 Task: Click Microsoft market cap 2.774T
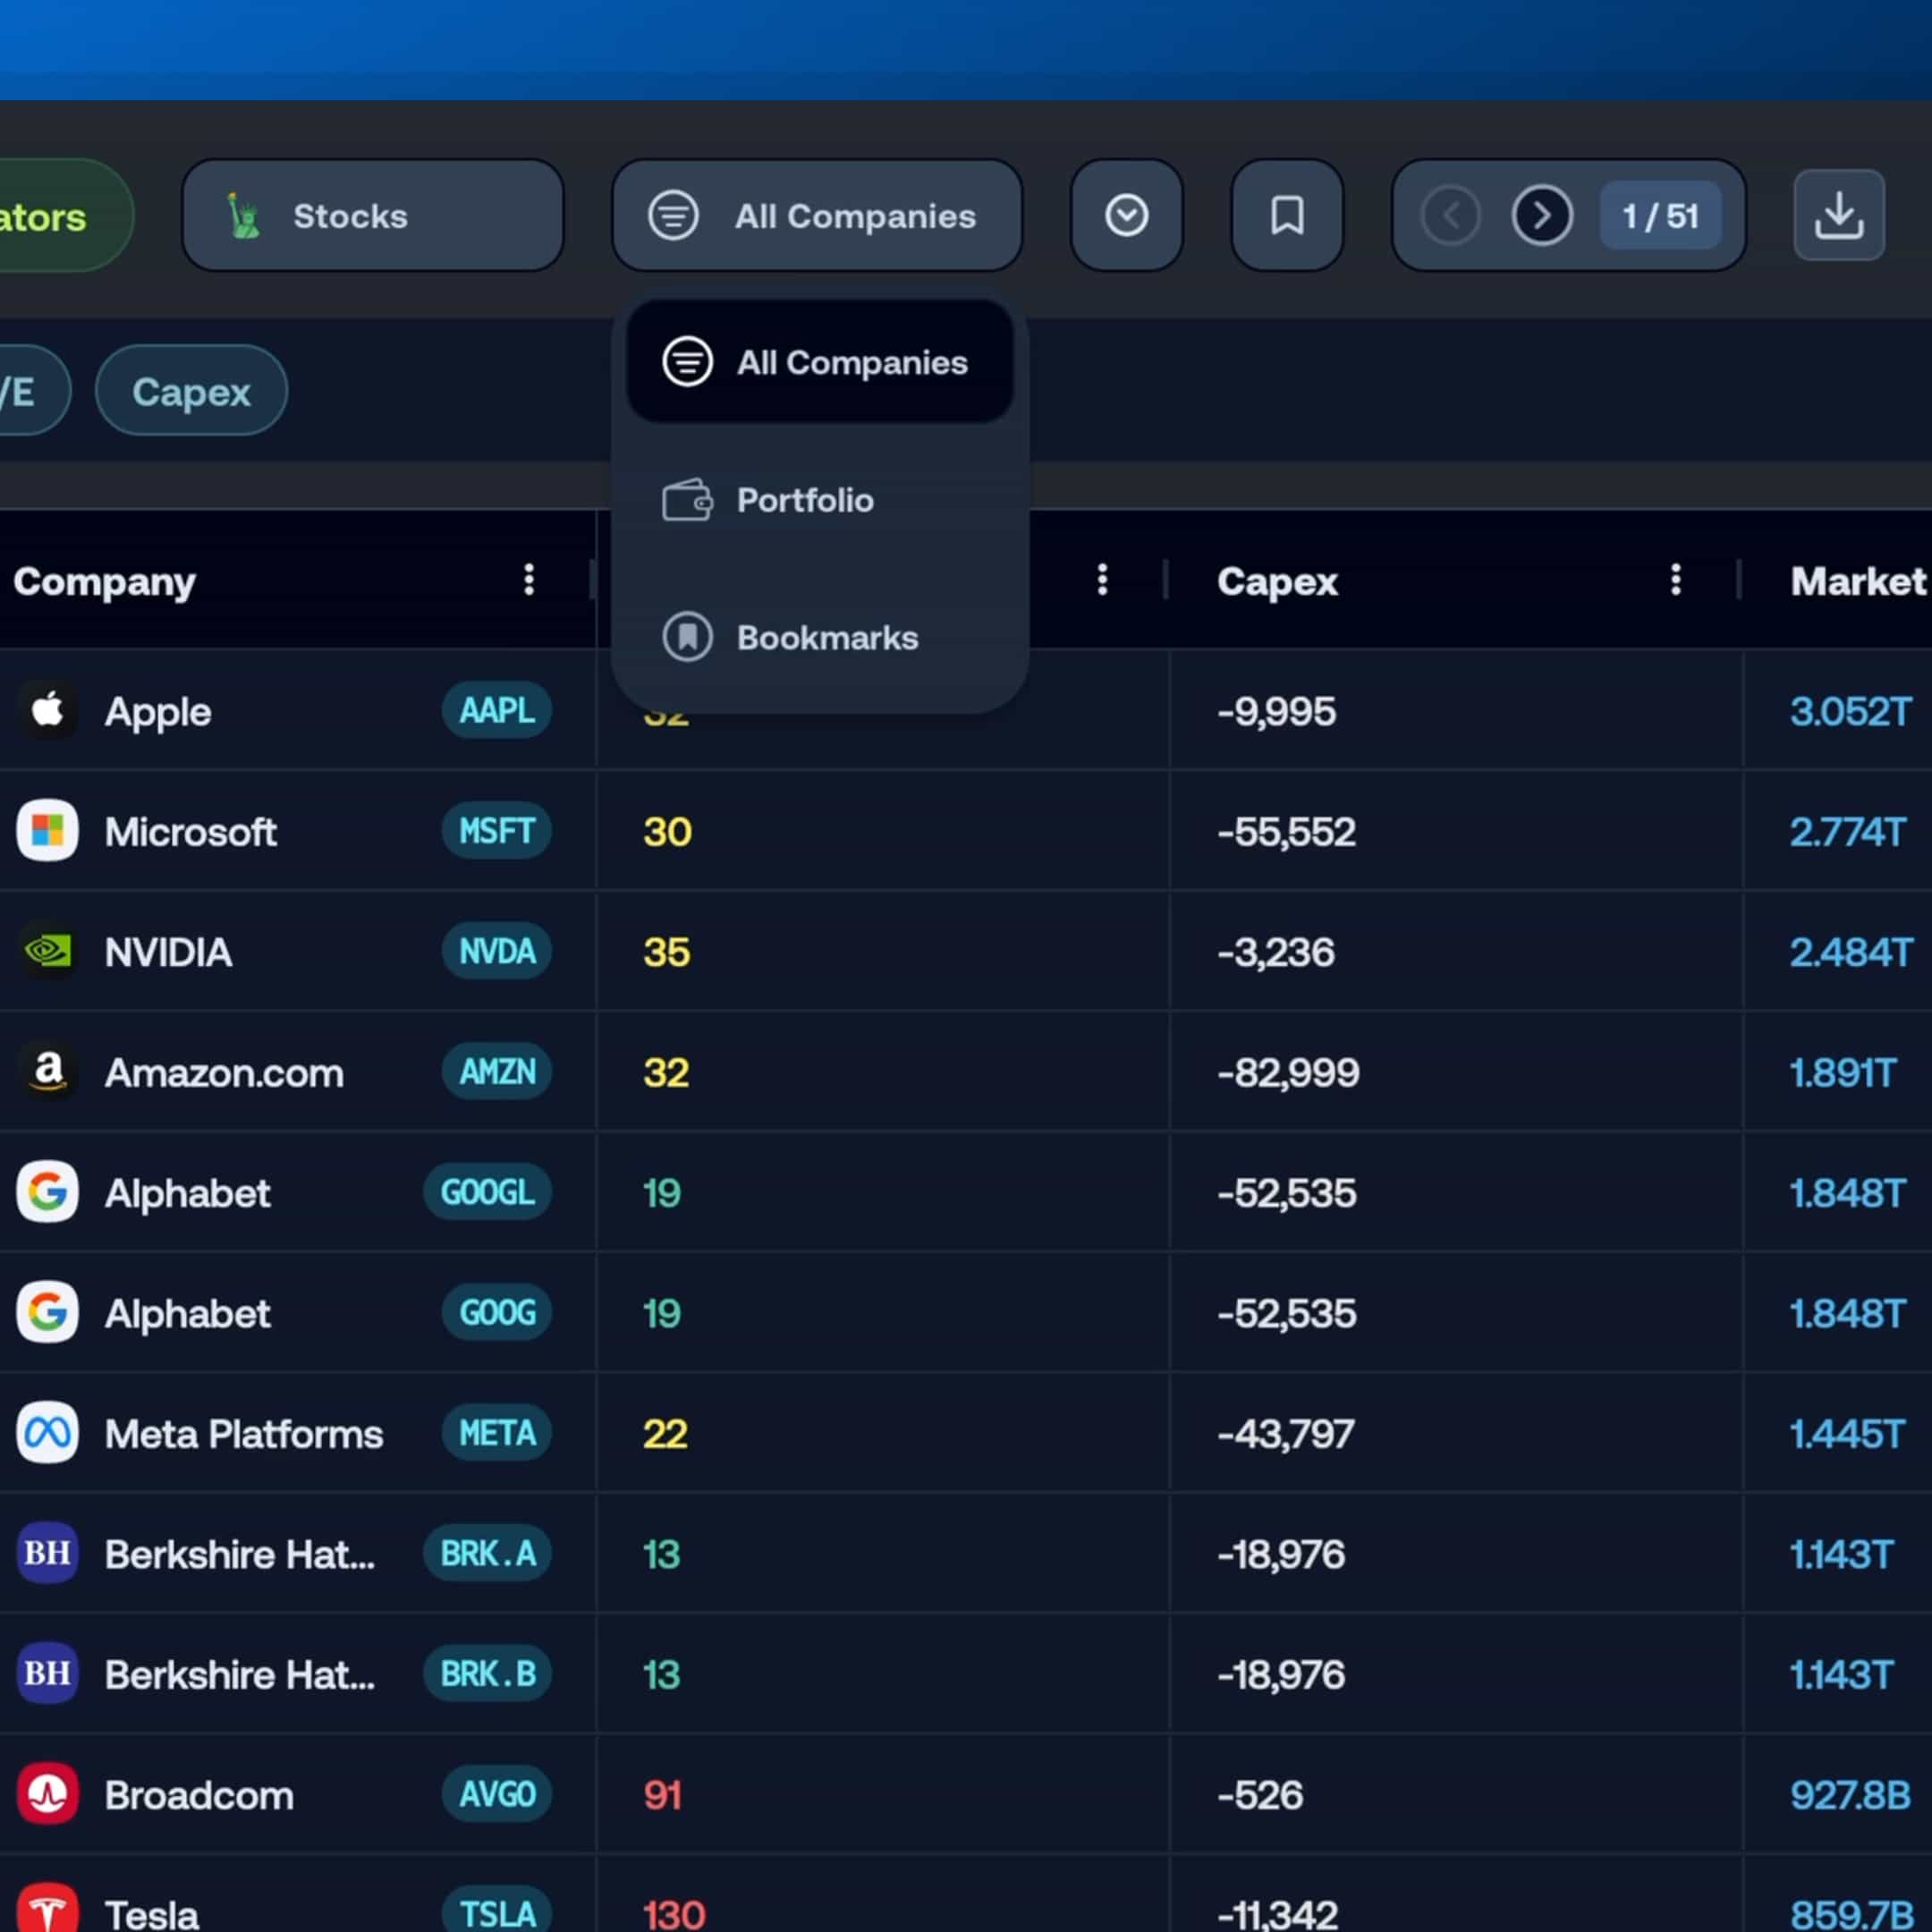(x=1847, y=832)
